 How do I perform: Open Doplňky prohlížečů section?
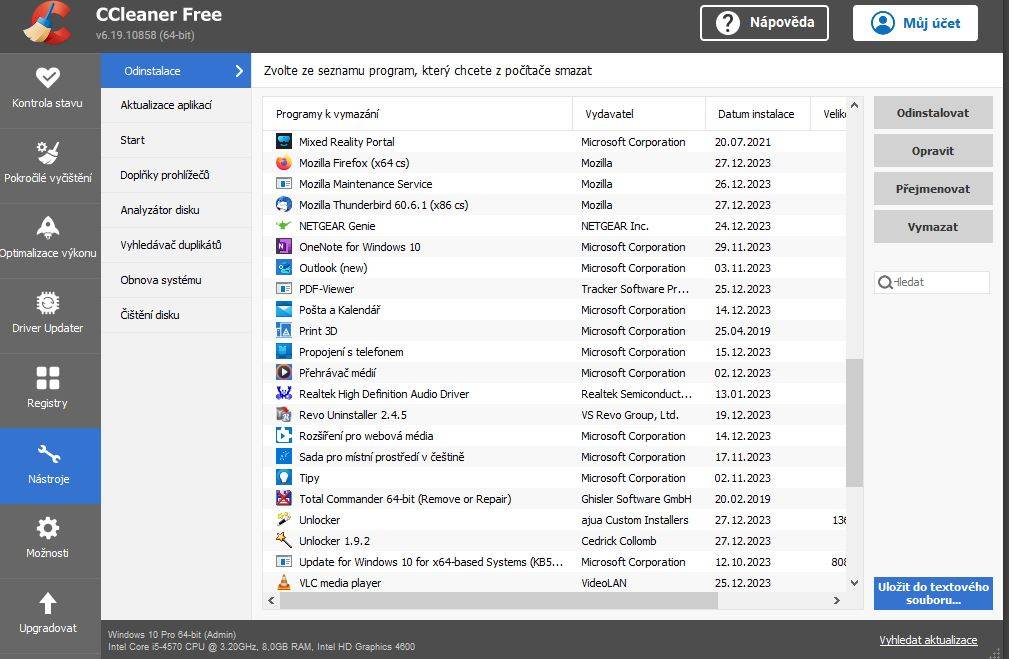(176, 175)
